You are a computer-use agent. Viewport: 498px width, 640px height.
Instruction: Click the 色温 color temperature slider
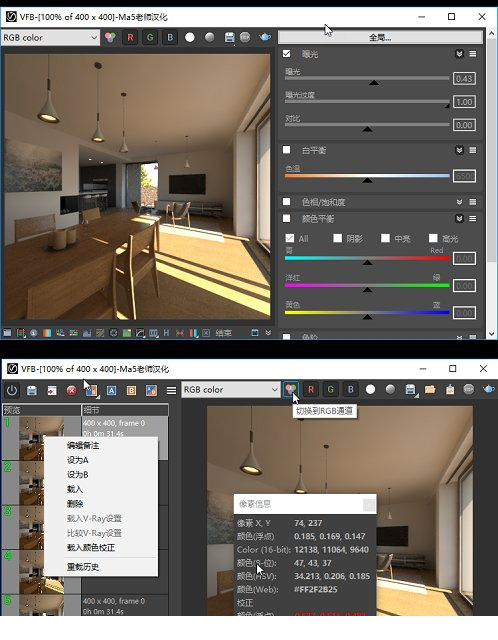(367, 177)
